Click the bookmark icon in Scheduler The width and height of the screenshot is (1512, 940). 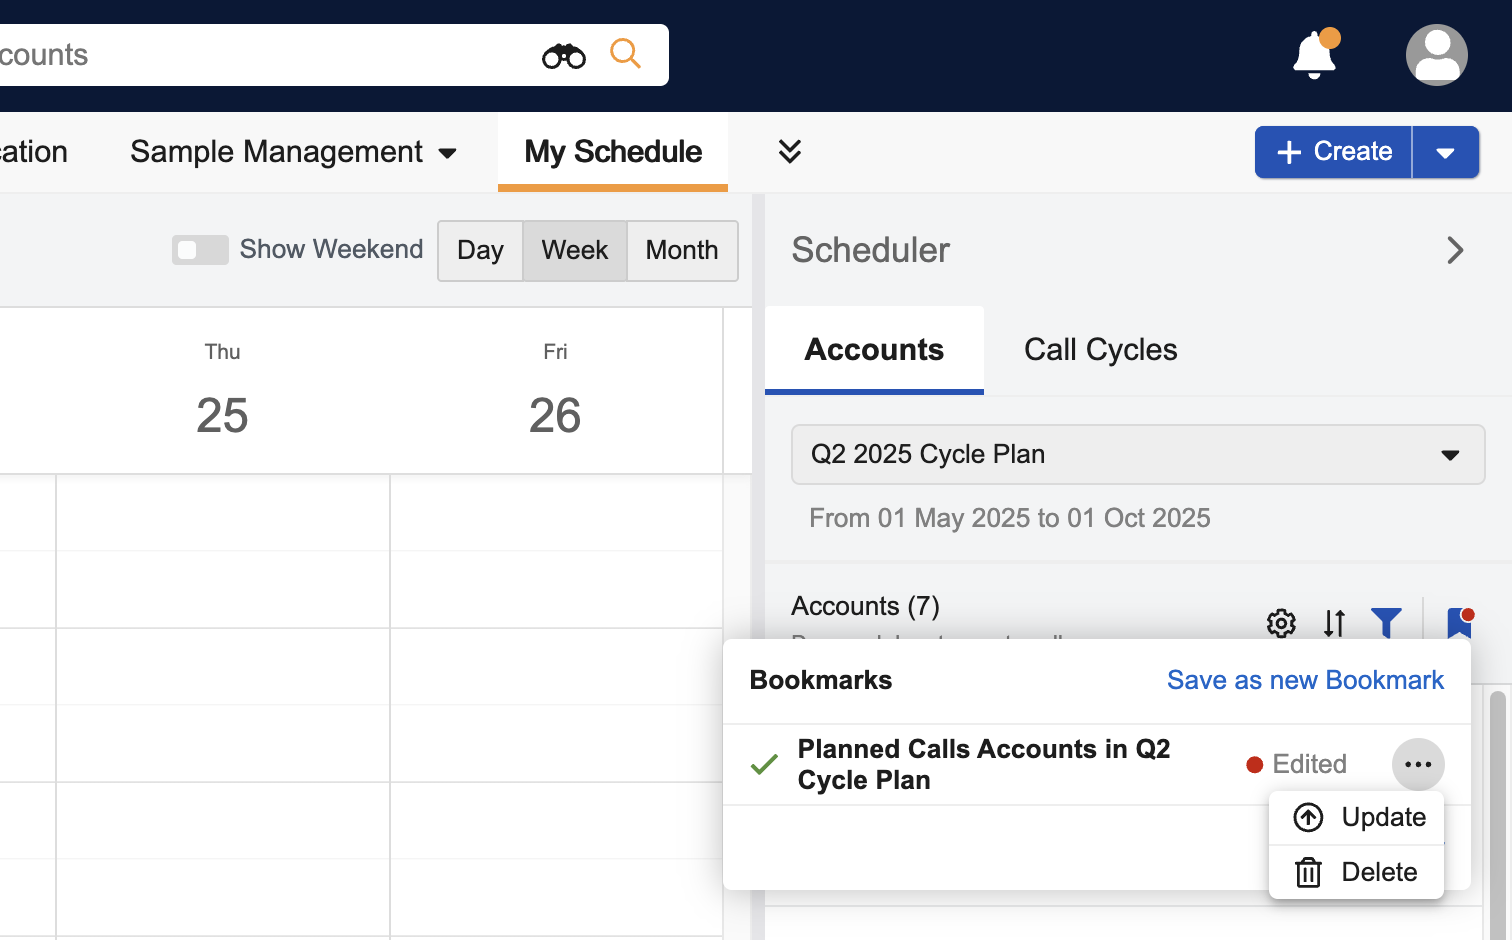coord(1459,623)
